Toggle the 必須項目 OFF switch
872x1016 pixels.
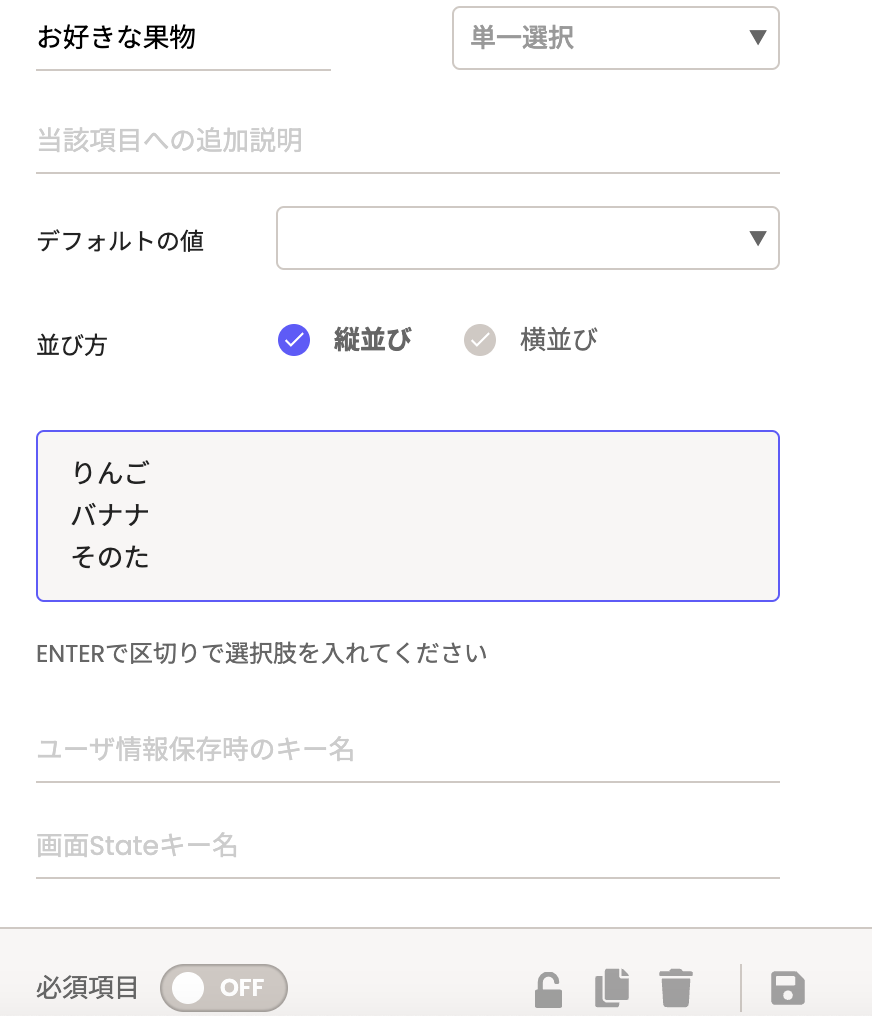tap(224, 988)
